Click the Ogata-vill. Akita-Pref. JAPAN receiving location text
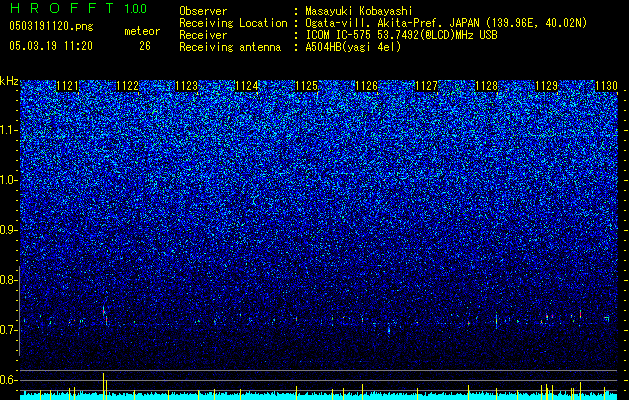The image size is (629, 400). coord(444,23)
